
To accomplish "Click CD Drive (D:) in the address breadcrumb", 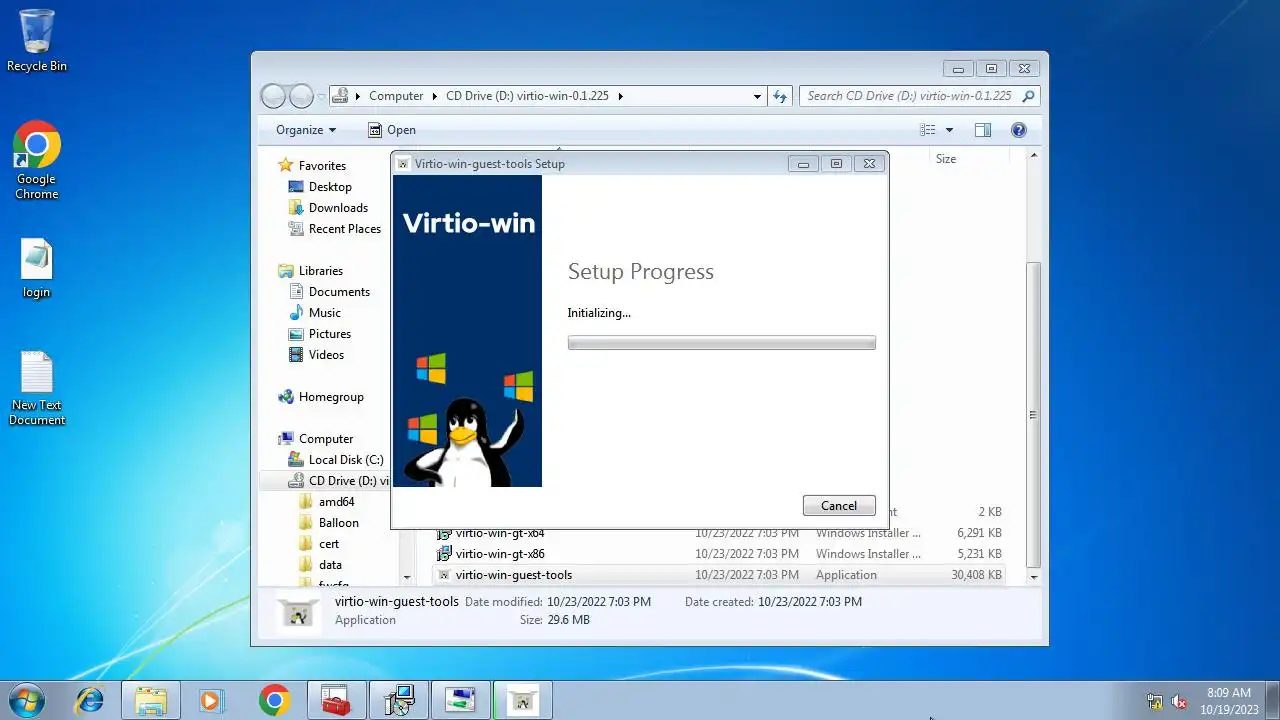I will pyautogui.click(x=527, y=96).
